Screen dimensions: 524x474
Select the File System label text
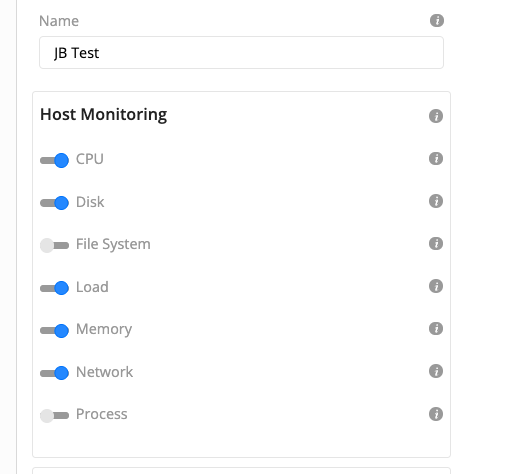[x=113, y=244]
